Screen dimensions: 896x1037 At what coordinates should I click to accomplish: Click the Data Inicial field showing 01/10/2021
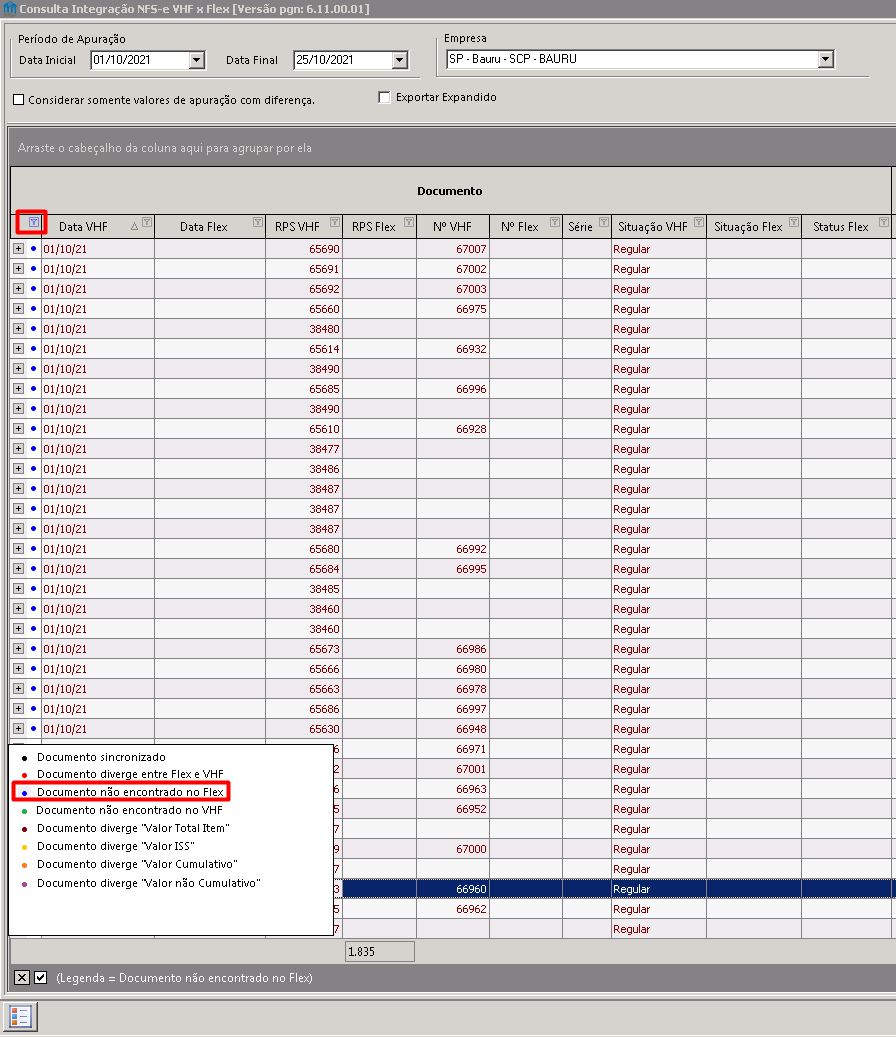[140, 60]
